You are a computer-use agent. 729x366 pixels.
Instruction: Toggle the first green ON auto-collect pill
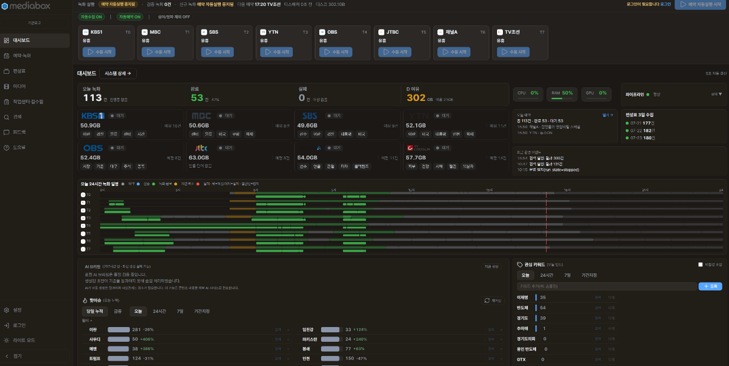point(92,17)
